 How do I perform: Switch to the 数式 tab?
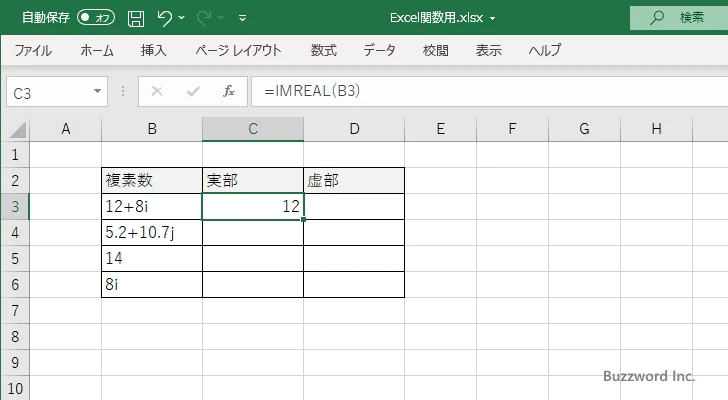(324, 50)
